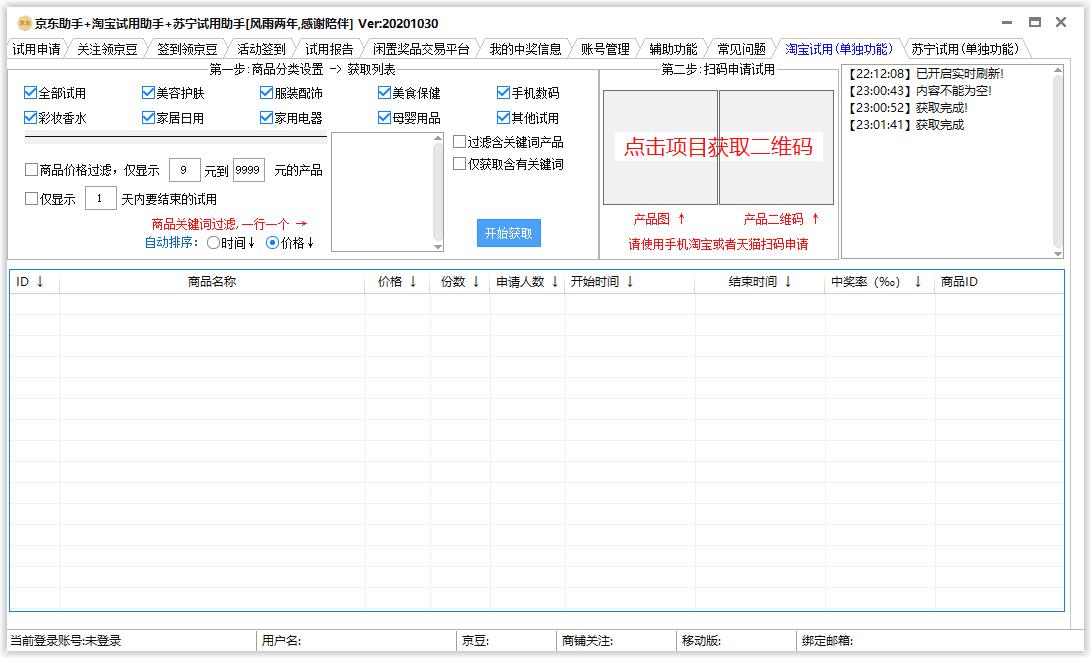Click the 产品二维码 QR placeholder
Viewport: 1091px width, 658px height.
click(x=777, y=147)
